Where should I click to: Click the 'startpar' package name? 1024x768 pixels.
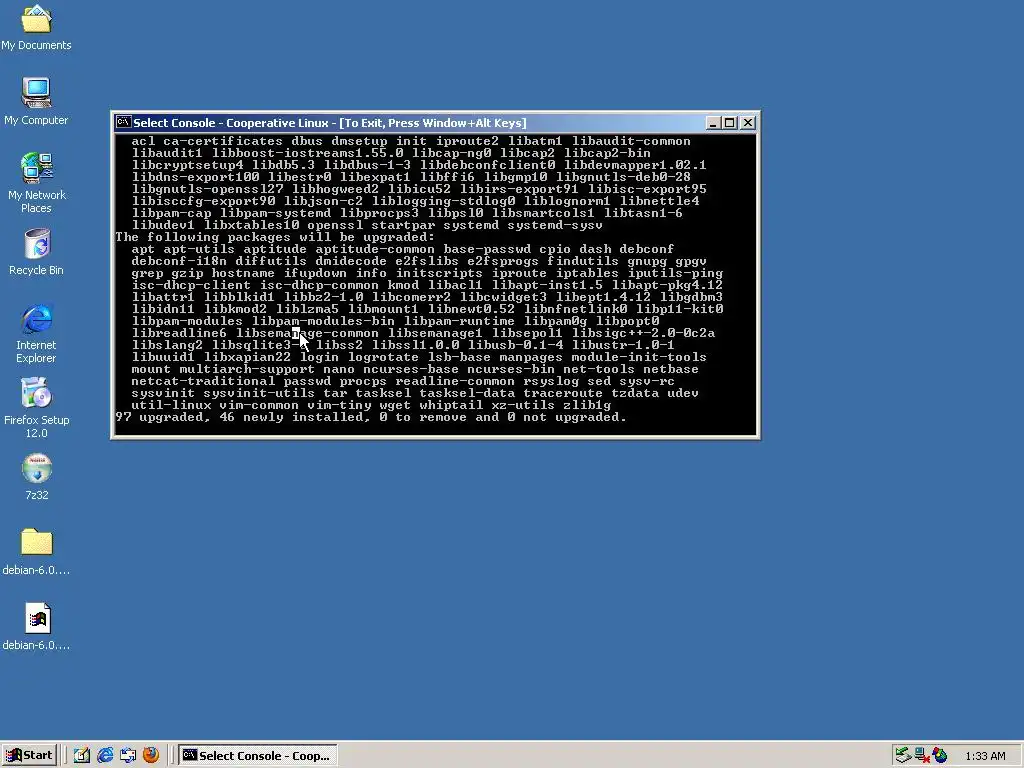pos(403,225)
